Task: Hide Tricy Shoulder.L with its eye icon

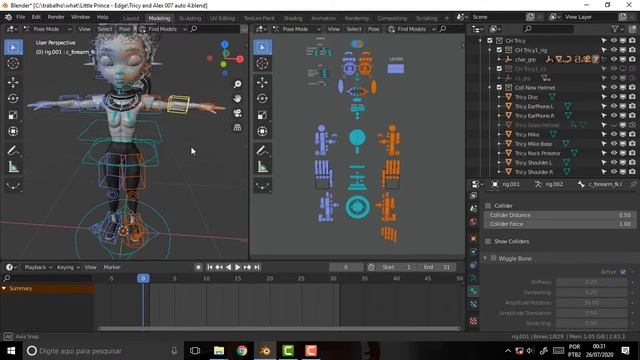Action: click(613, 162)
